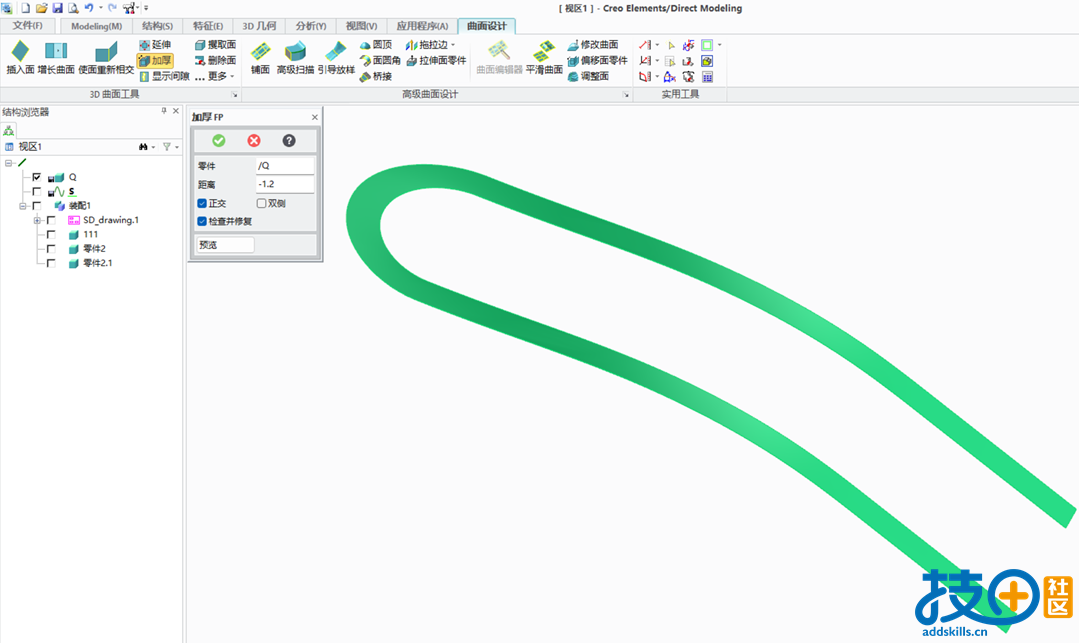Check the checkbox next to part 111
This screenshot has width=1079, height=643.
51,235
